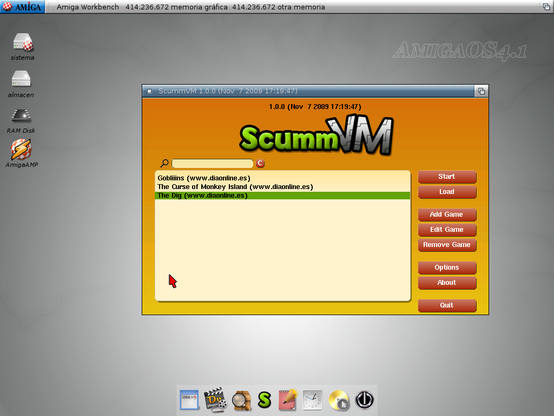554x416 pixels.
Task: Start the selected game
Action: click(447, 177)
